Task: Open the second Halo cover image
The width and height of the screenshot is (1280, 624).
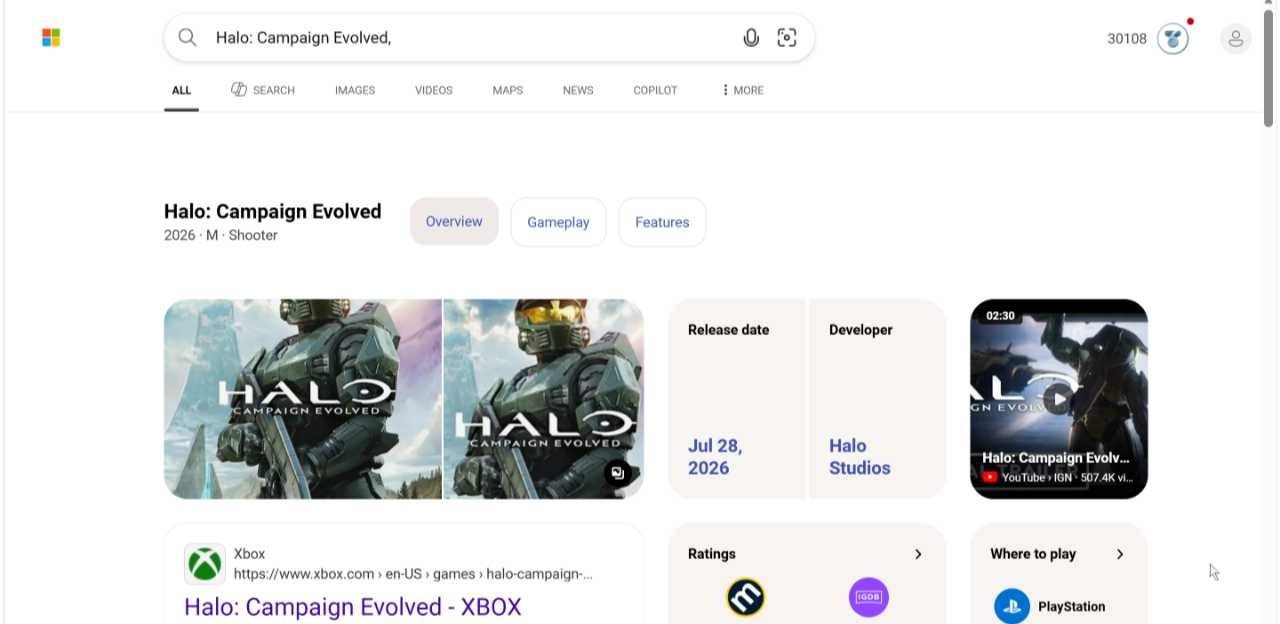Action: click(543, 399)
